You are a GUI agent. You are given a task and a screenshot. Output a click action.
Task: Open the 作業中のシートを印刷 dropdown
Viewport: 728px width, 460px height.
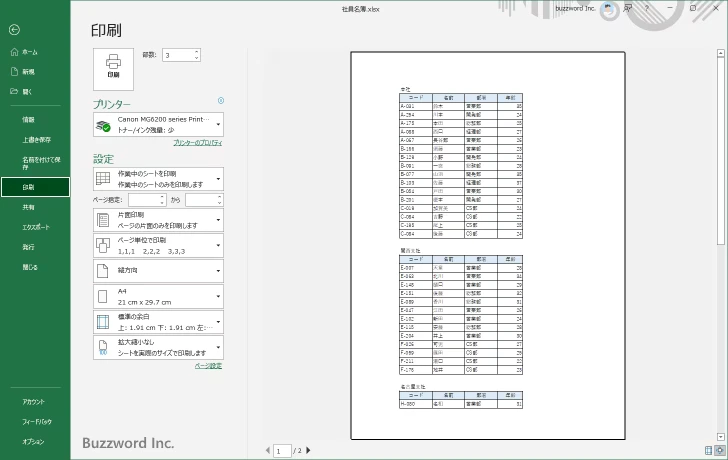(x=158, y=179)
